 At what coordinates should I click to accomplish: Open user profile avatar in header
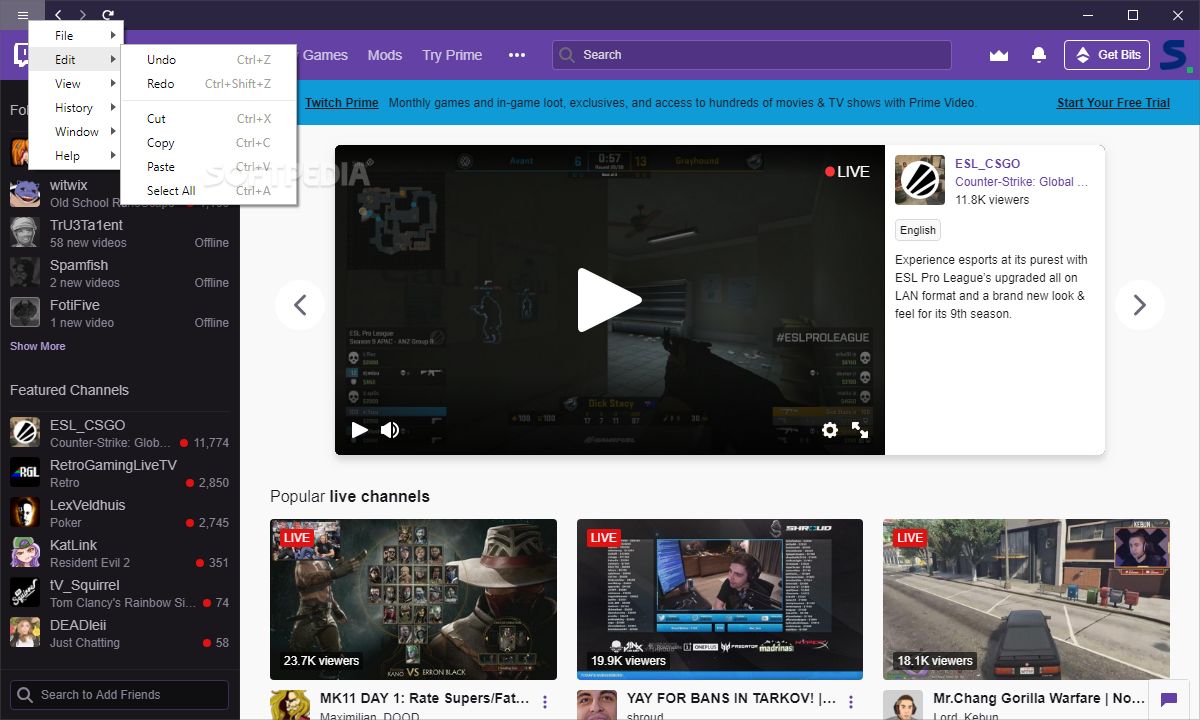[x=1176, y=55]
